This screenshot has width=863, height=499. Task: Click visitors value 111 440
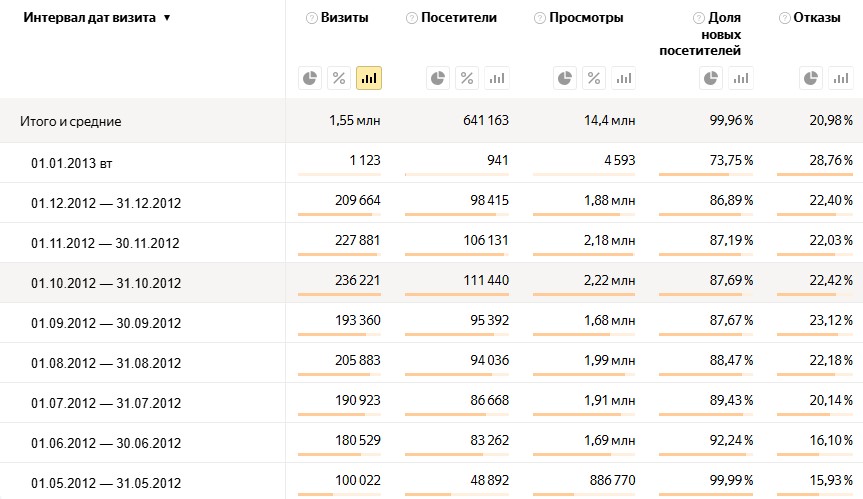pyautogui.click(x=486, y=281)
